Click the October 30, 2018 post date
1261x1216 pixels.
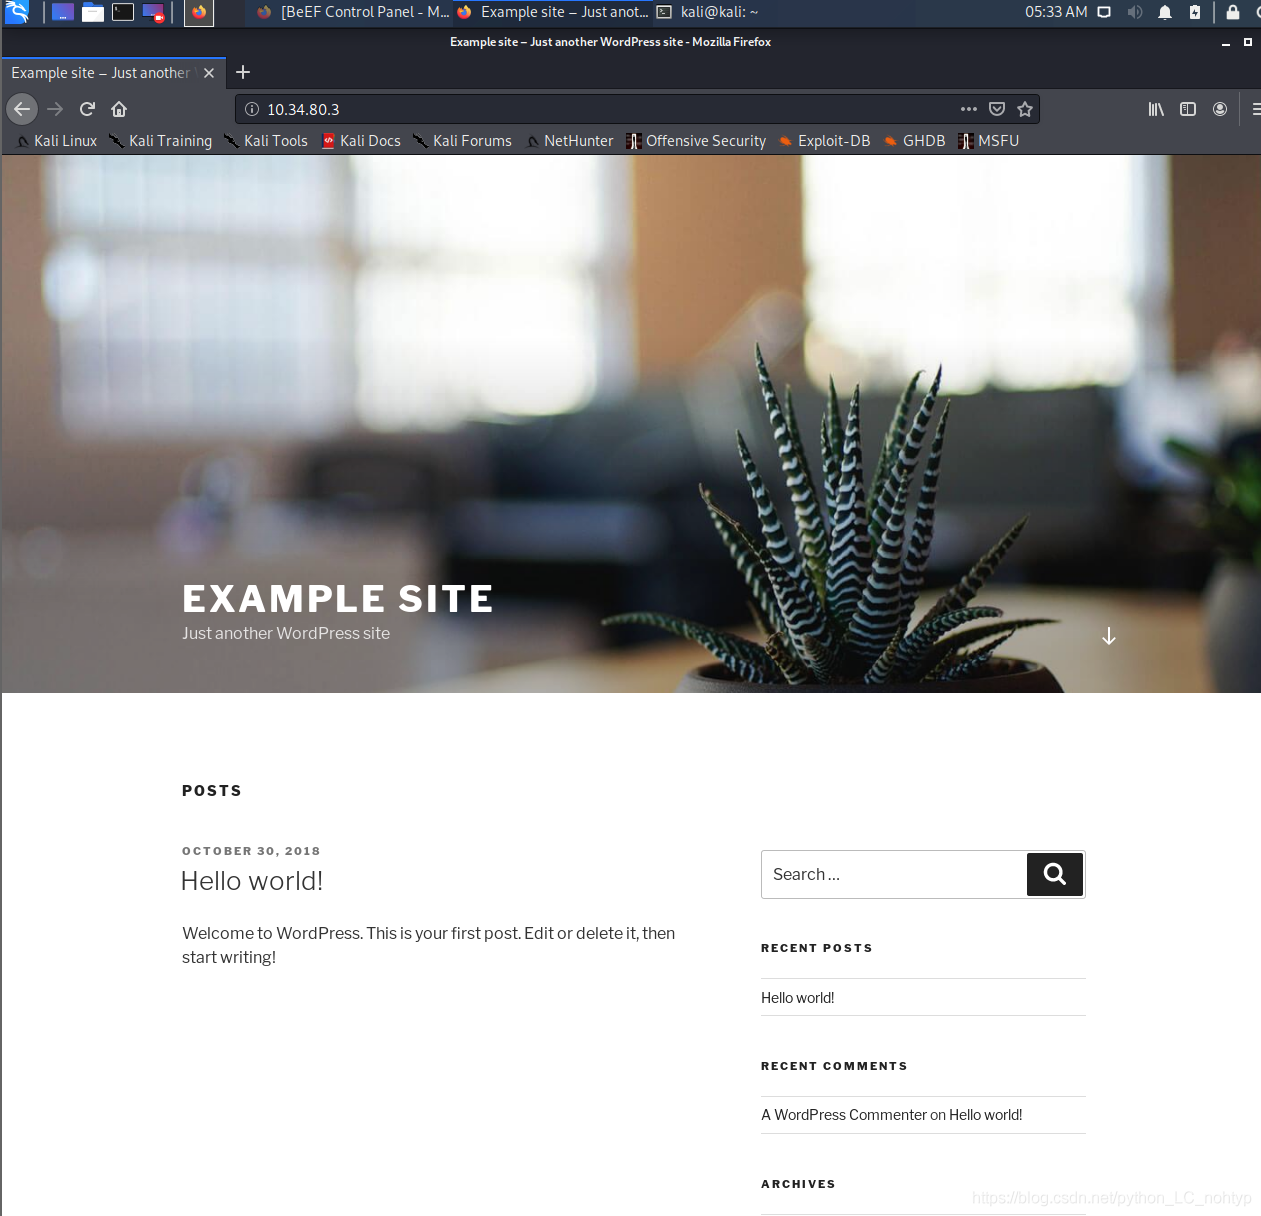[251, 851]
